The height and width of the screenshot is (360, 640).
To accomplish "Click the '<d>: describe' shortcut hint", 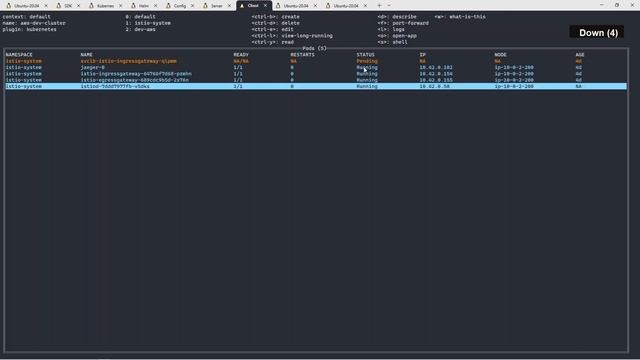I will tap(397, 17).
